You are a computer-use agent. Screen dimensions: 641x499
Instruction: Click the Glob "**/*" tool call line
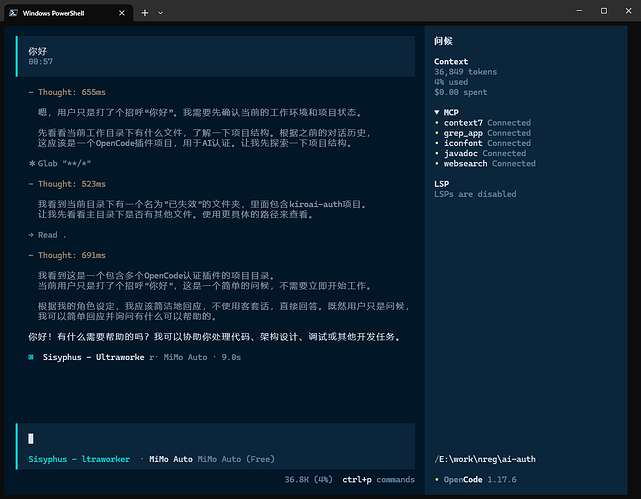[60, 163]
